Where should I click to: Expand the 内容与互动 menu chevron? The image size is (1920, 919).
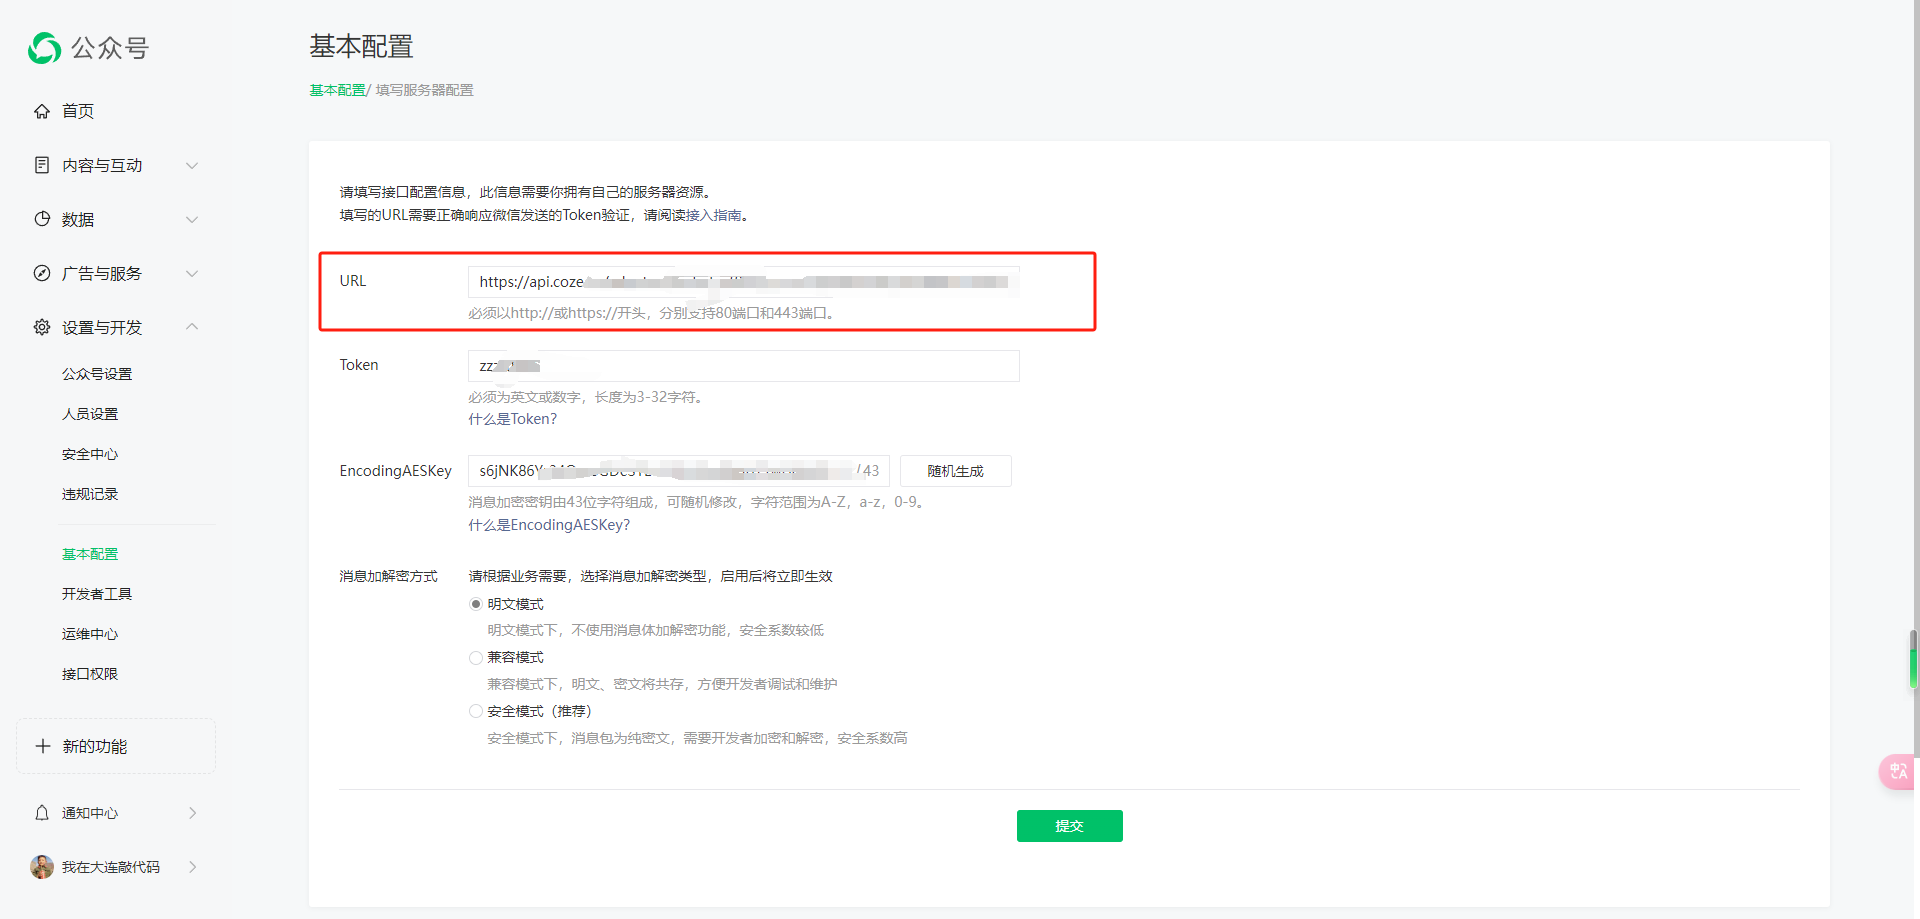pos(192,165)
